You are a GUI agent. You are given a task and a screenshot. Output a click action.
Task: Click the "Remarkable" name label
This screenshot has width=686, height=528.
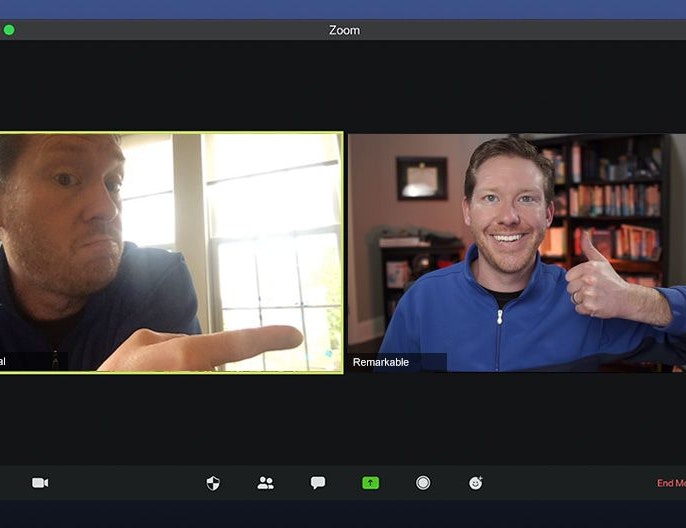coord(381,362)
